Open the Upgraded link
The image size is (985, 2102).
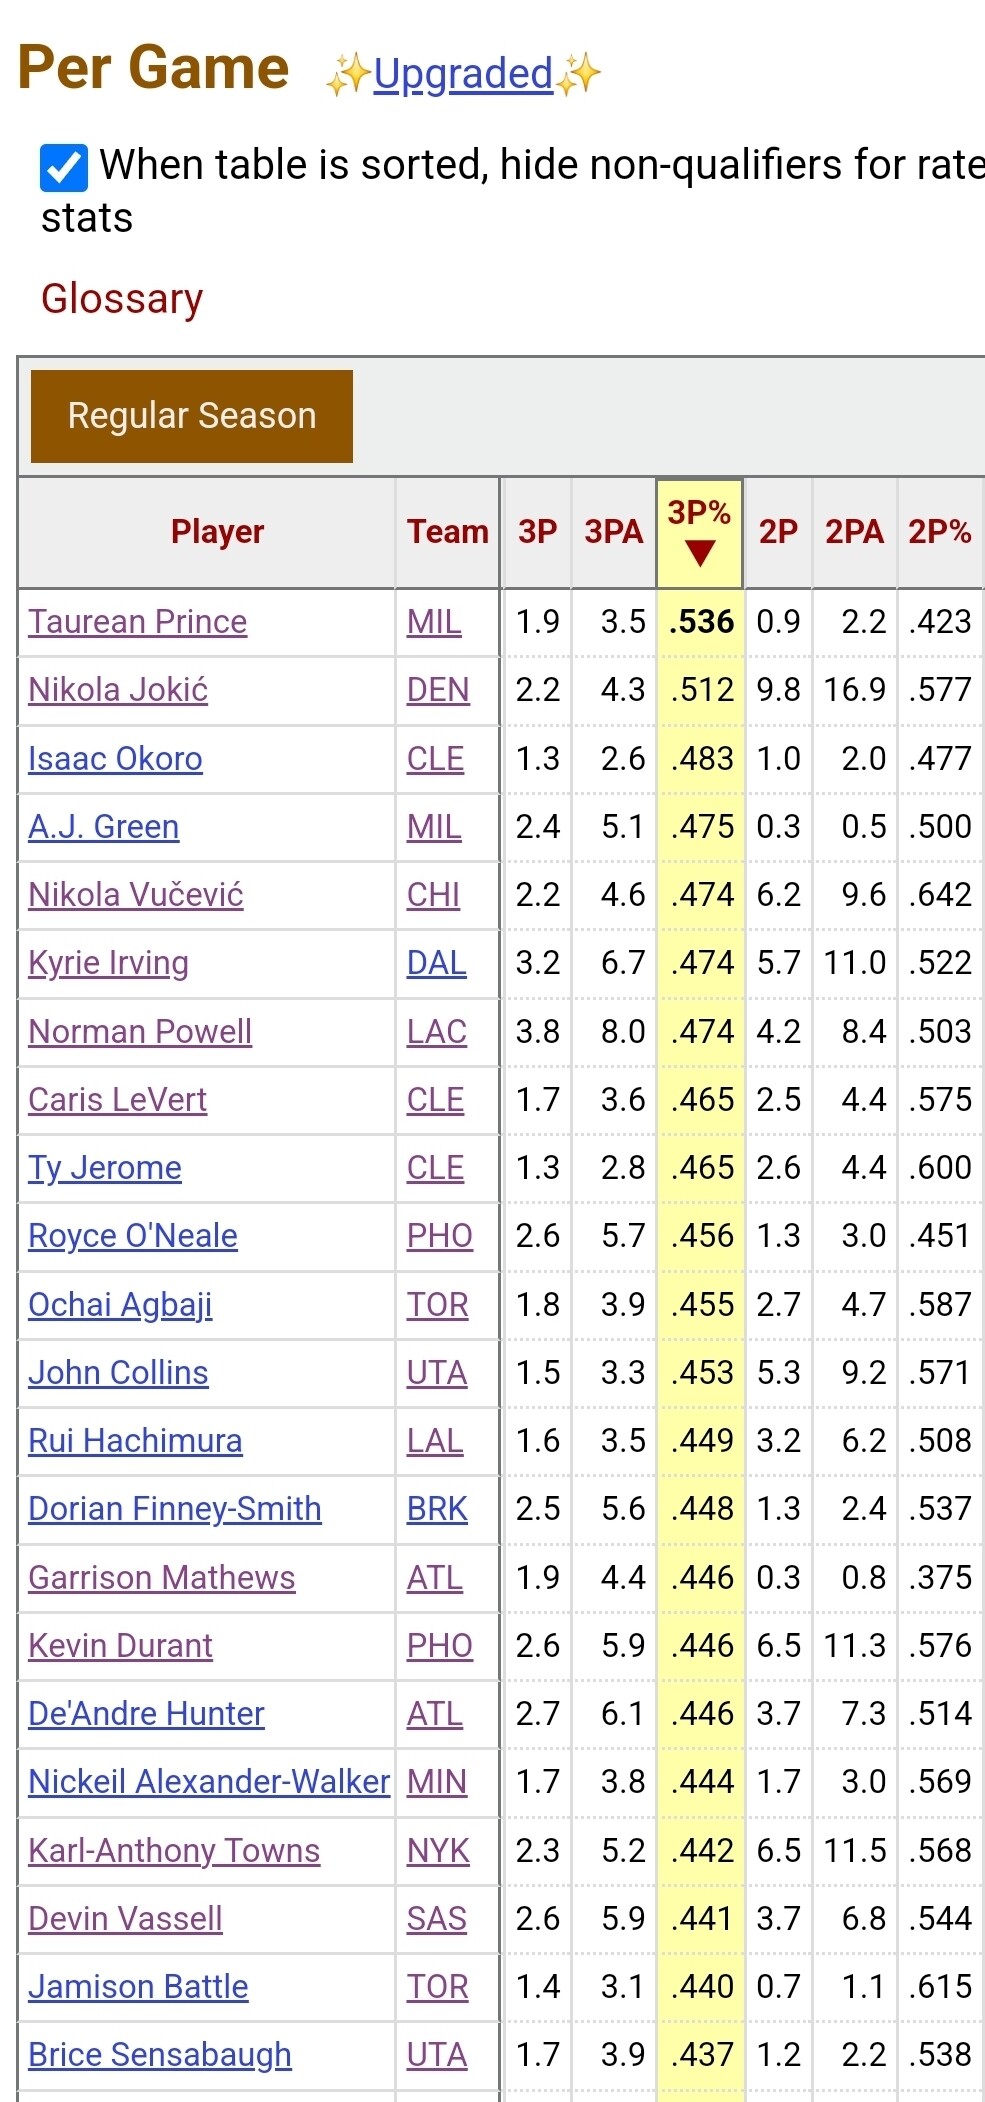(462, 74)
